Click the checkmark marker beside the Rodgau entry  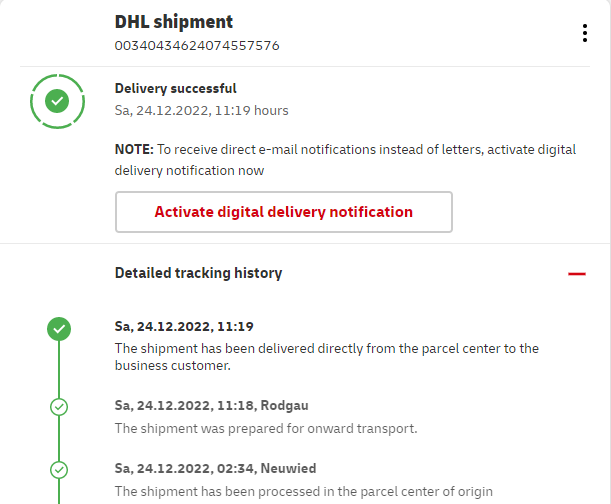point(59,406)
